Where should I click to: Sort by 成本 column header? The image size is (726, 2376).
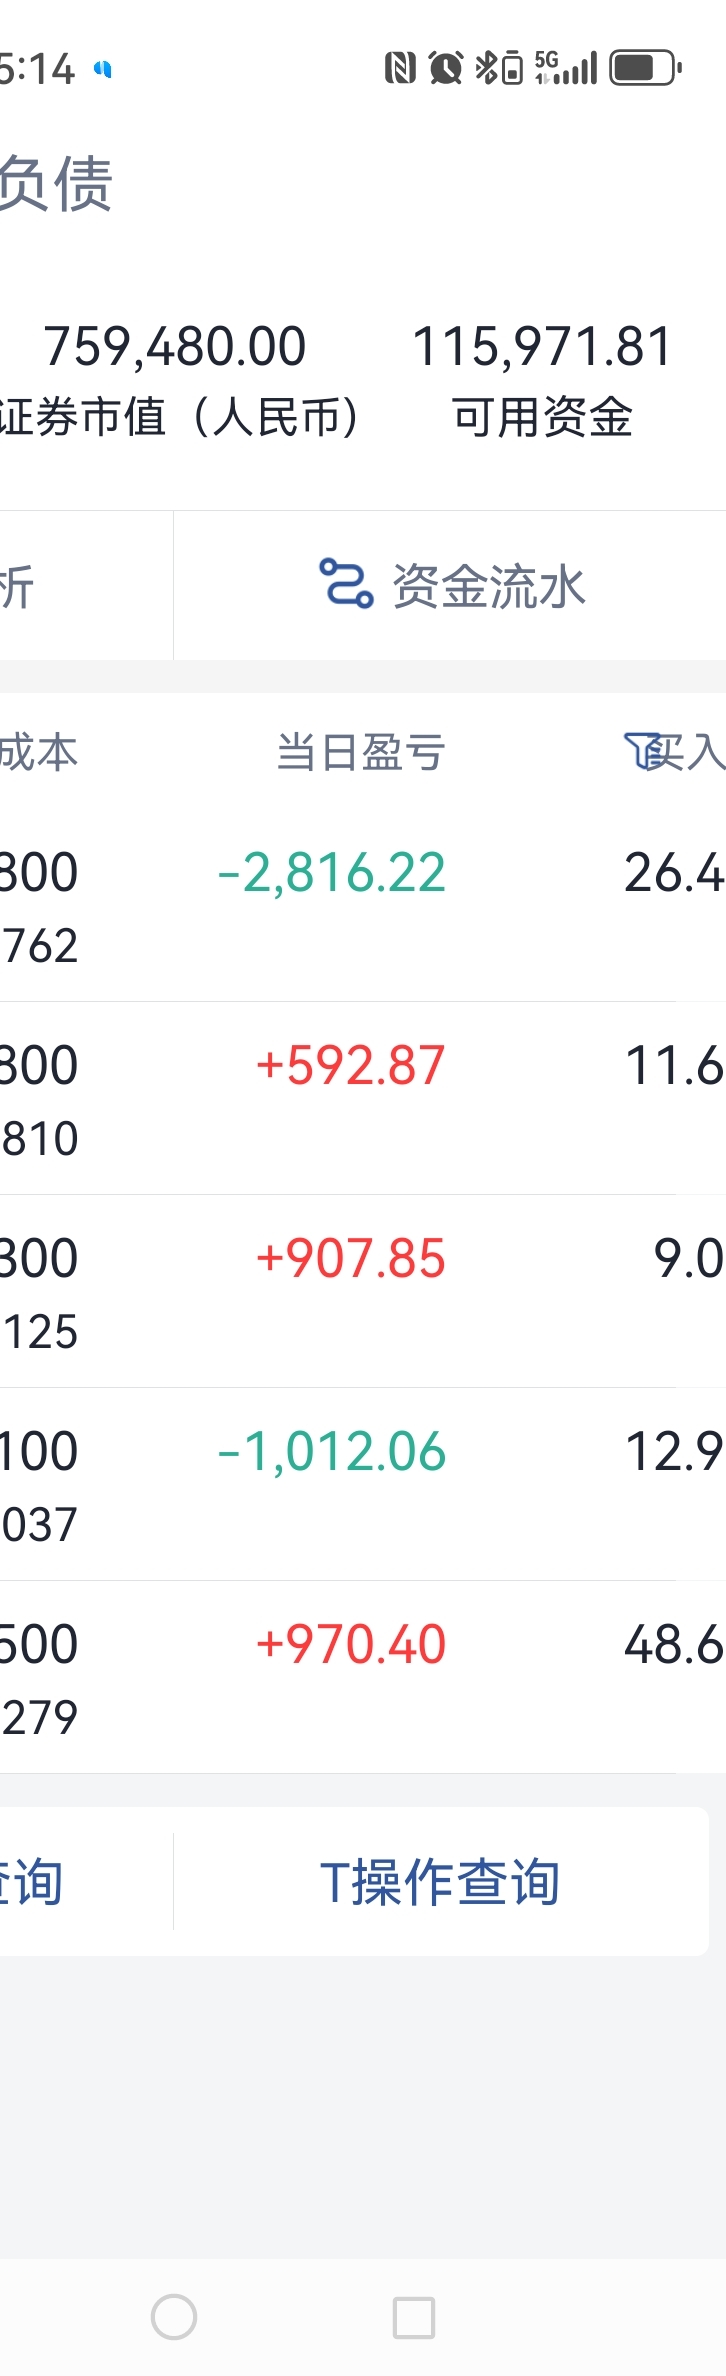38,752
